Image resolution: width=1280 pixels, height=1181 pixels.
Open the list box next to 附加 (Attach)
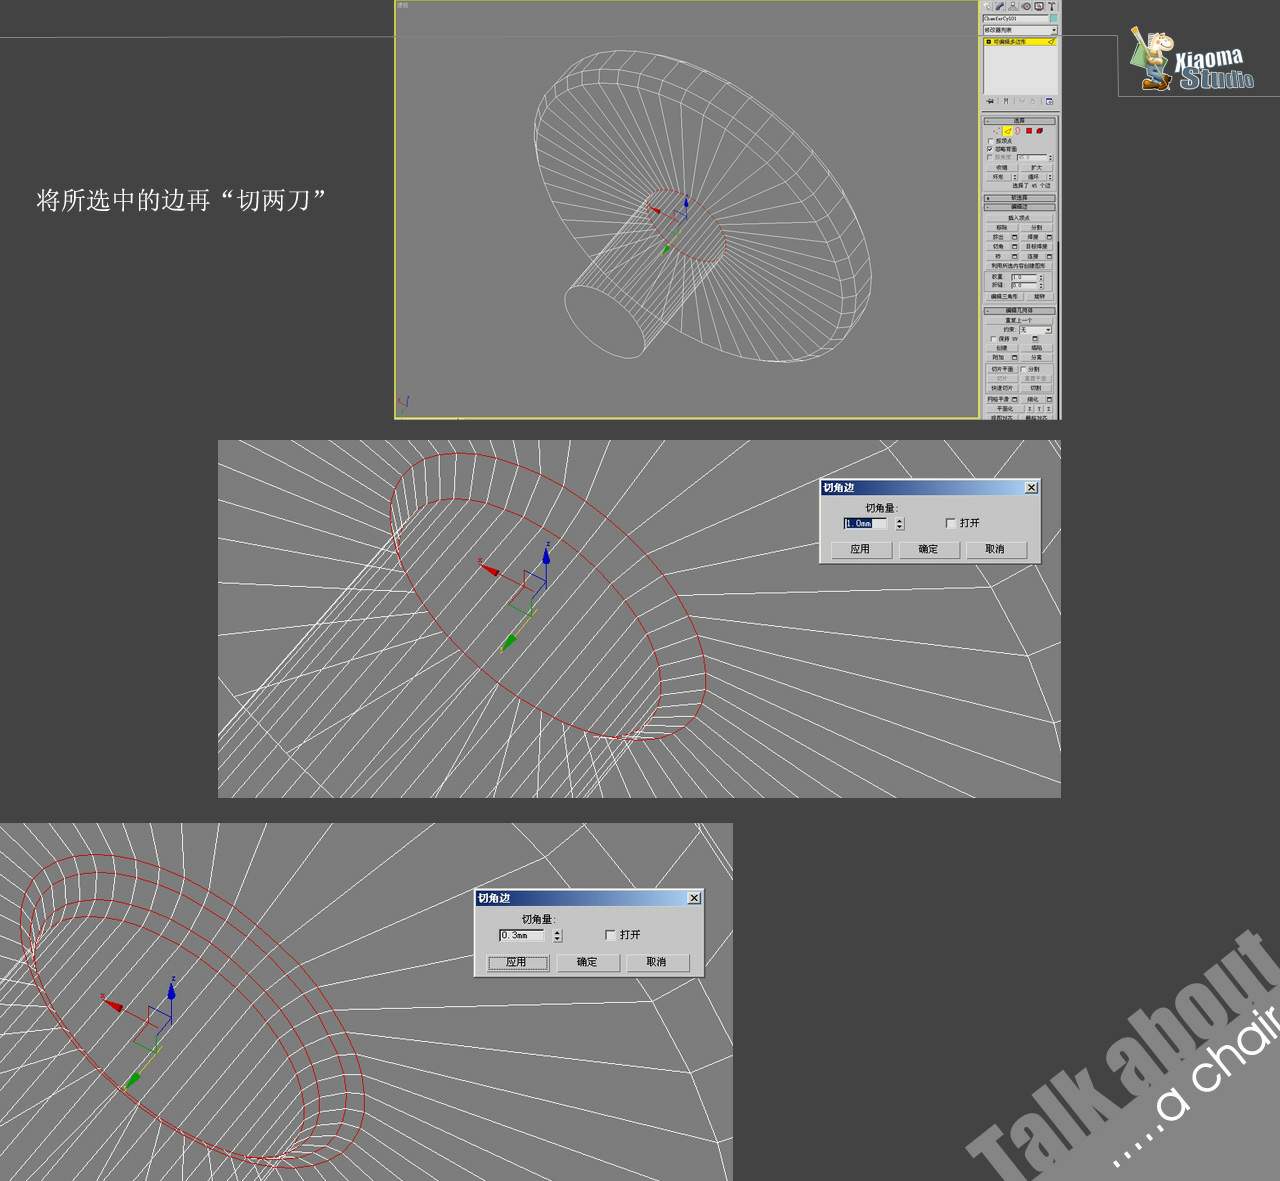coord(1014,357)
